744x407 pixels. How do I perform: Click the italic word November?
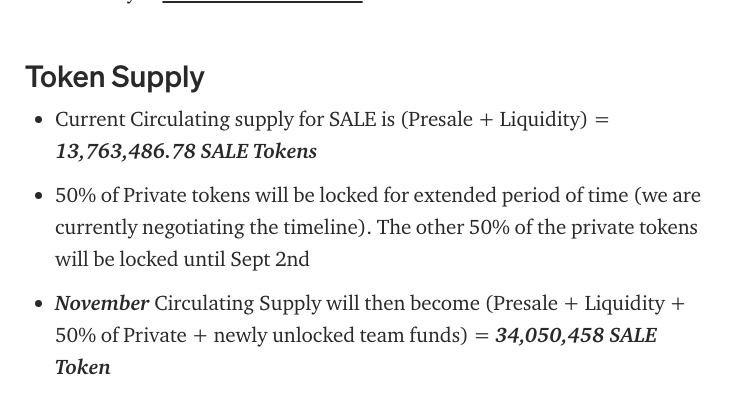coord(102,304)
